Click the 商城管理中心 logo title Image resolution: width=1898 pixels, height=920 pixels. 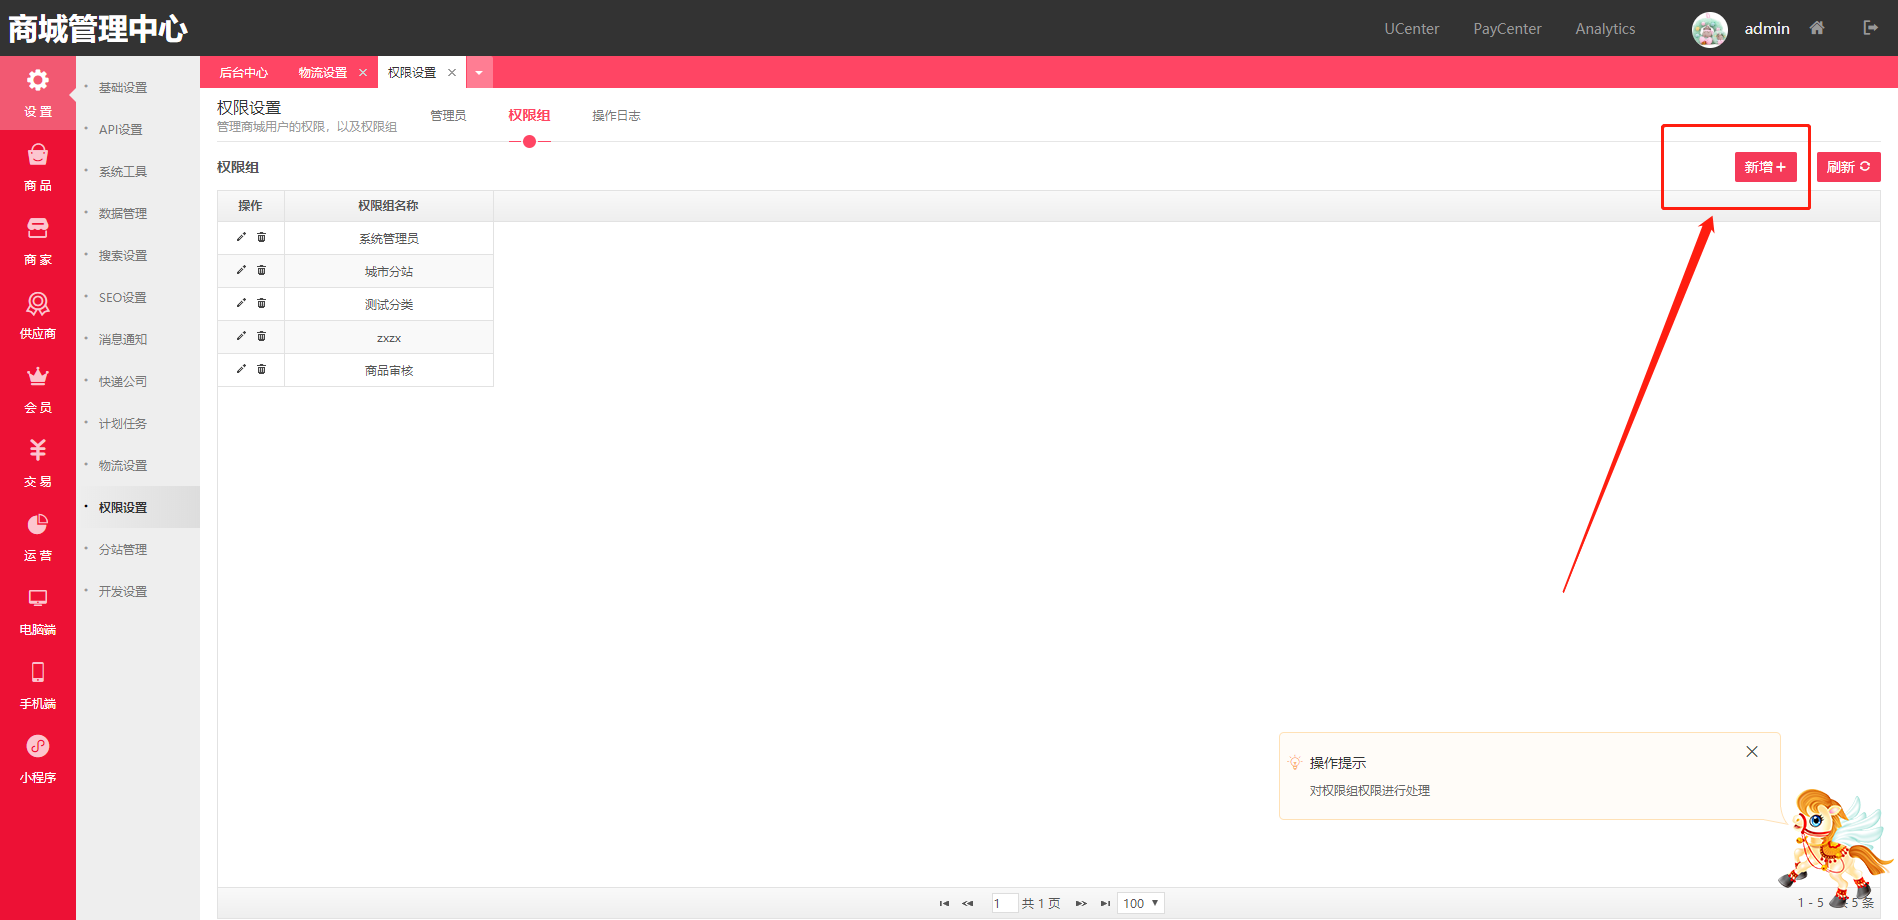(x=98, y=29)
